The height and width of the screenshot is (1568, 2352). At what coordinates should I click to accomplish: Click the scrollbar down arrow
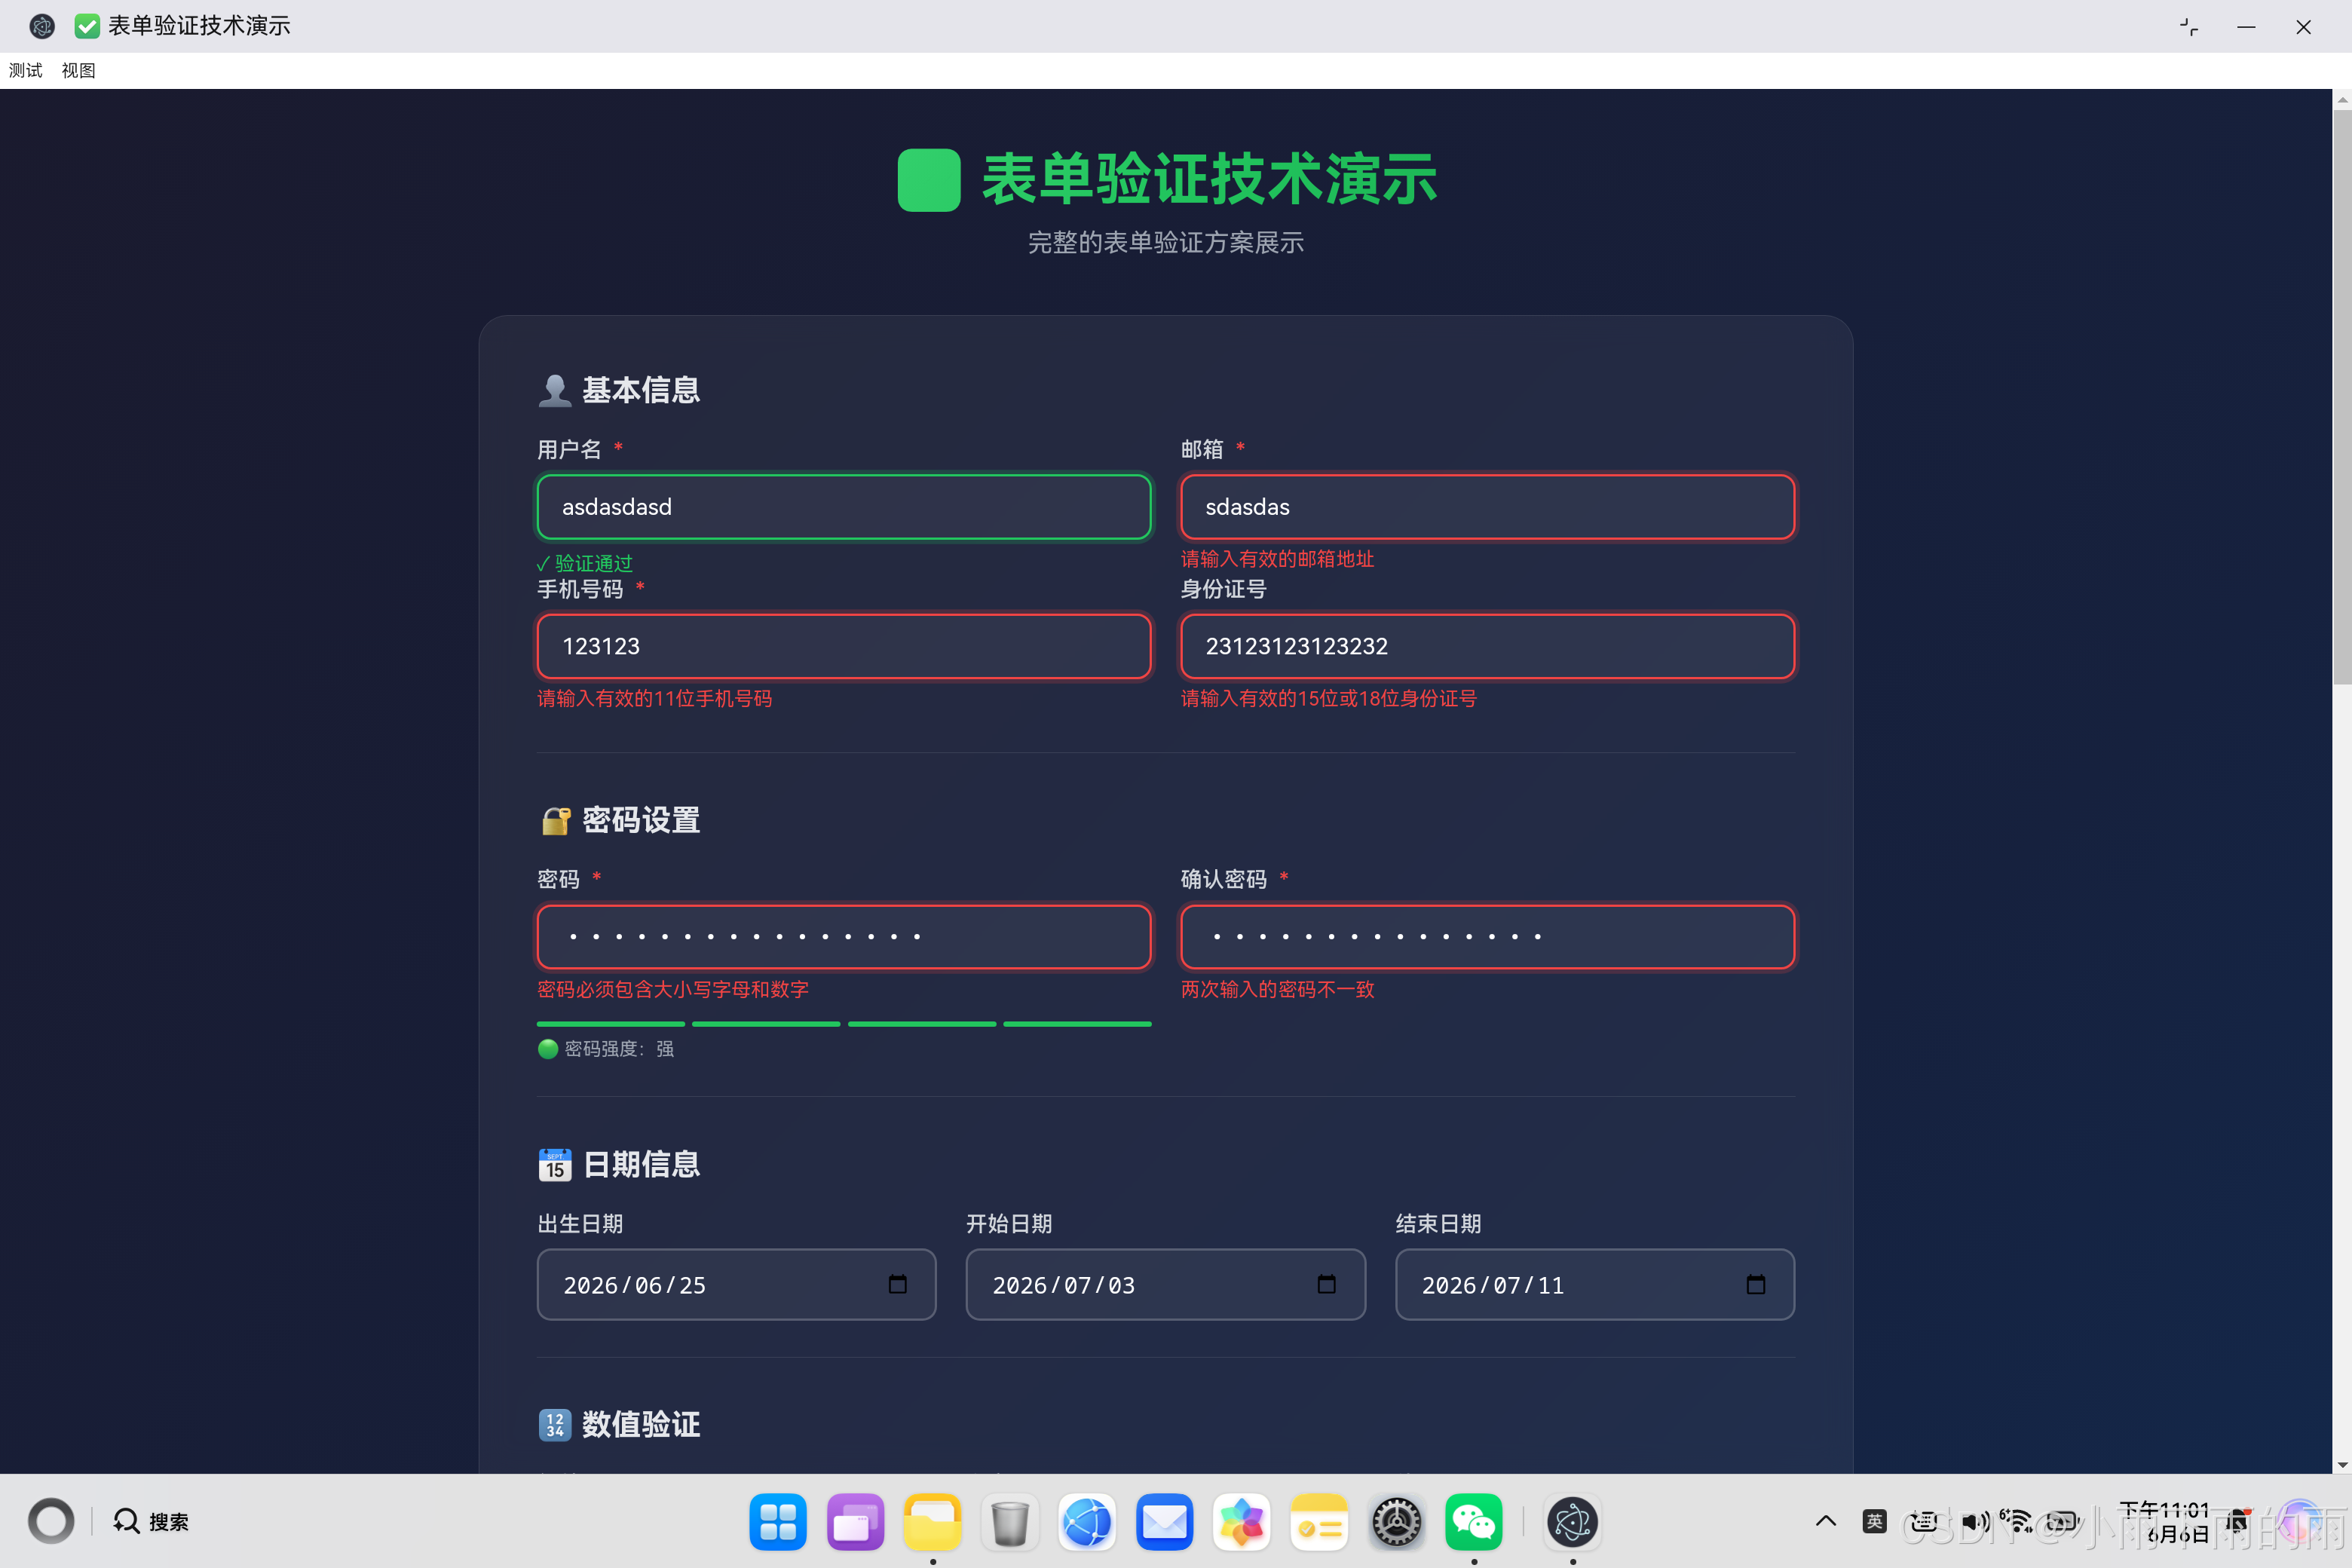pyautogui.click(x=2342, y=1465)
